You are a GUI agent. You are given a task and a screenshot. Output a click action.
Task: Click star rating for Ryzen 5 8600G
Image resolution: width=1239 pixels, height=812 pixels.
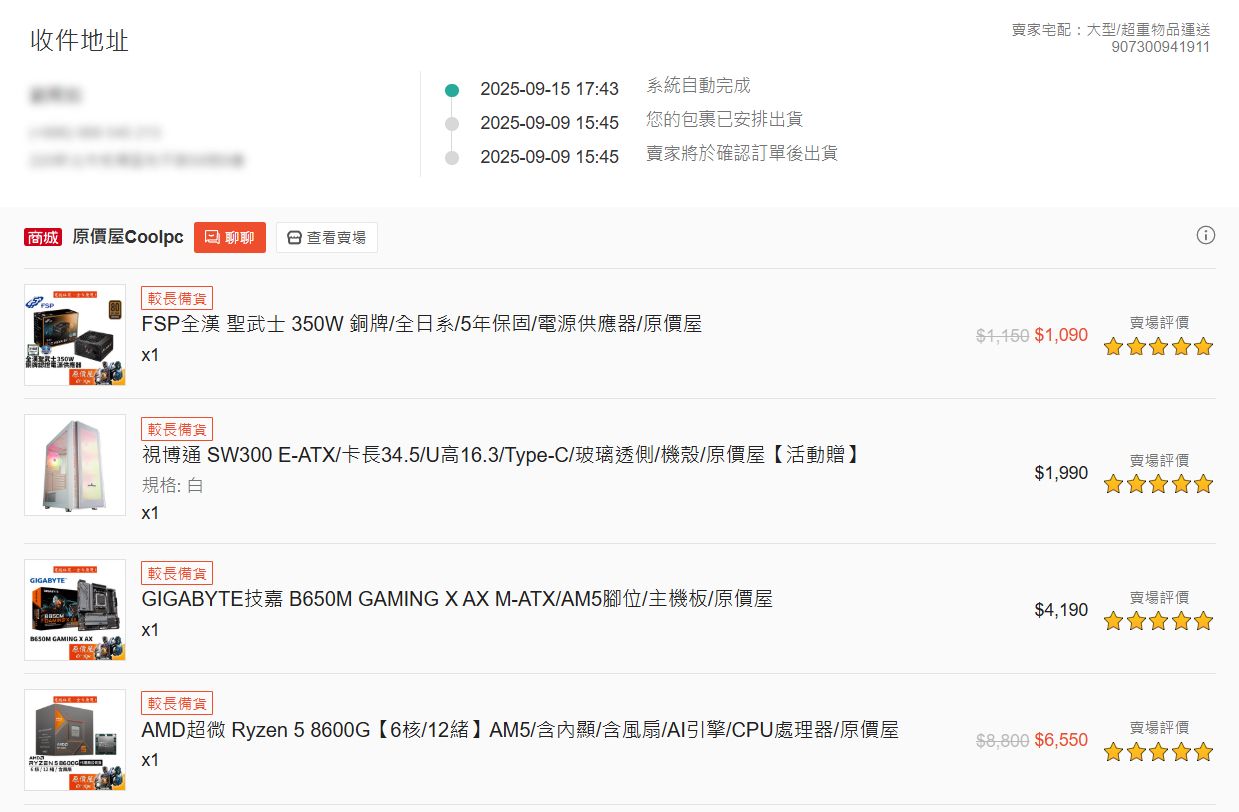(1158, 752)
